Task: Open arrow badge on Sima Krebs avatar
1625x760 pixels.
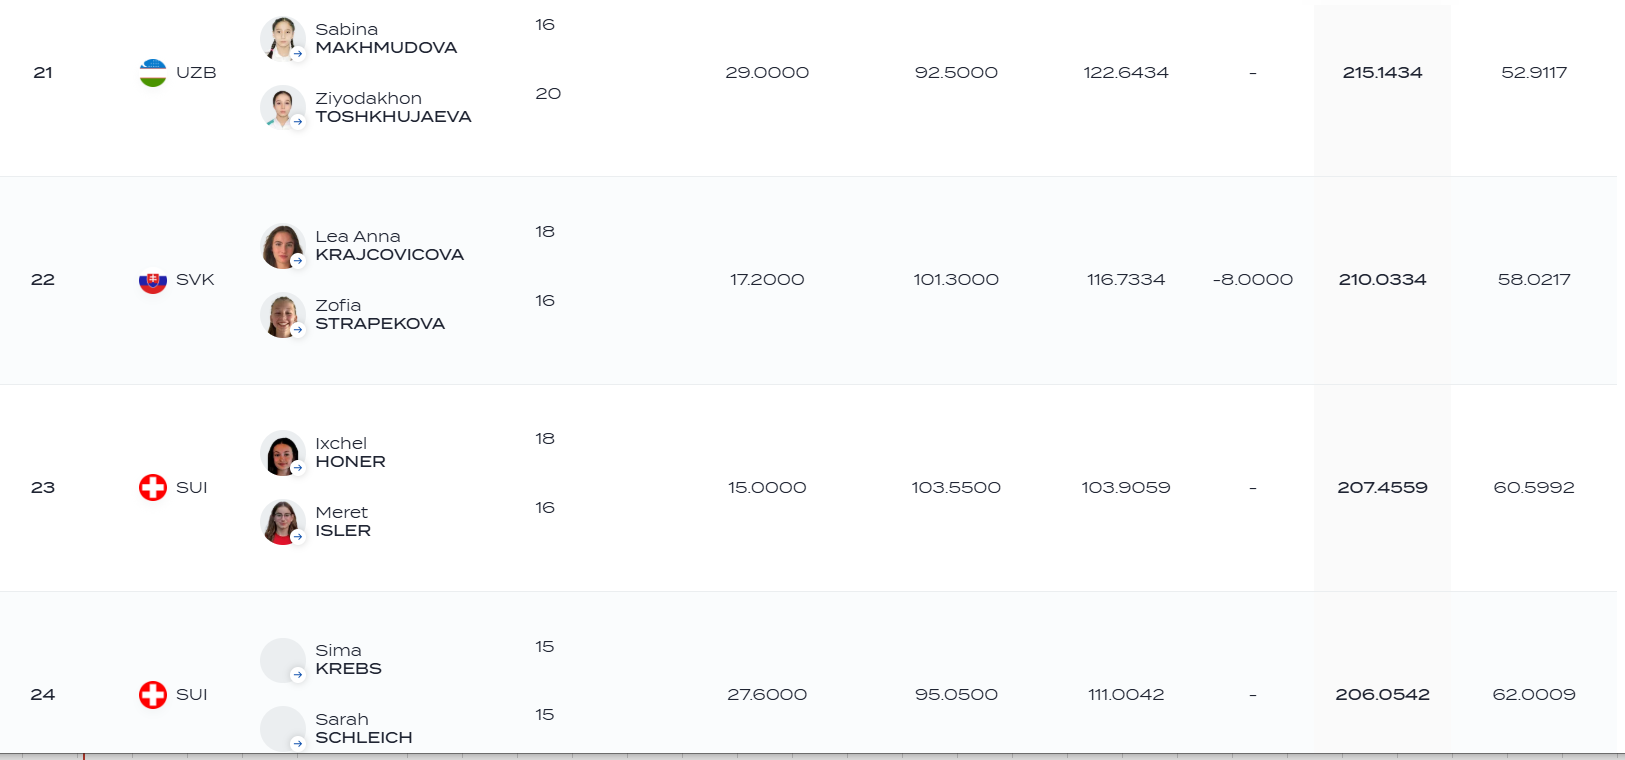Action: click(298, 675)
